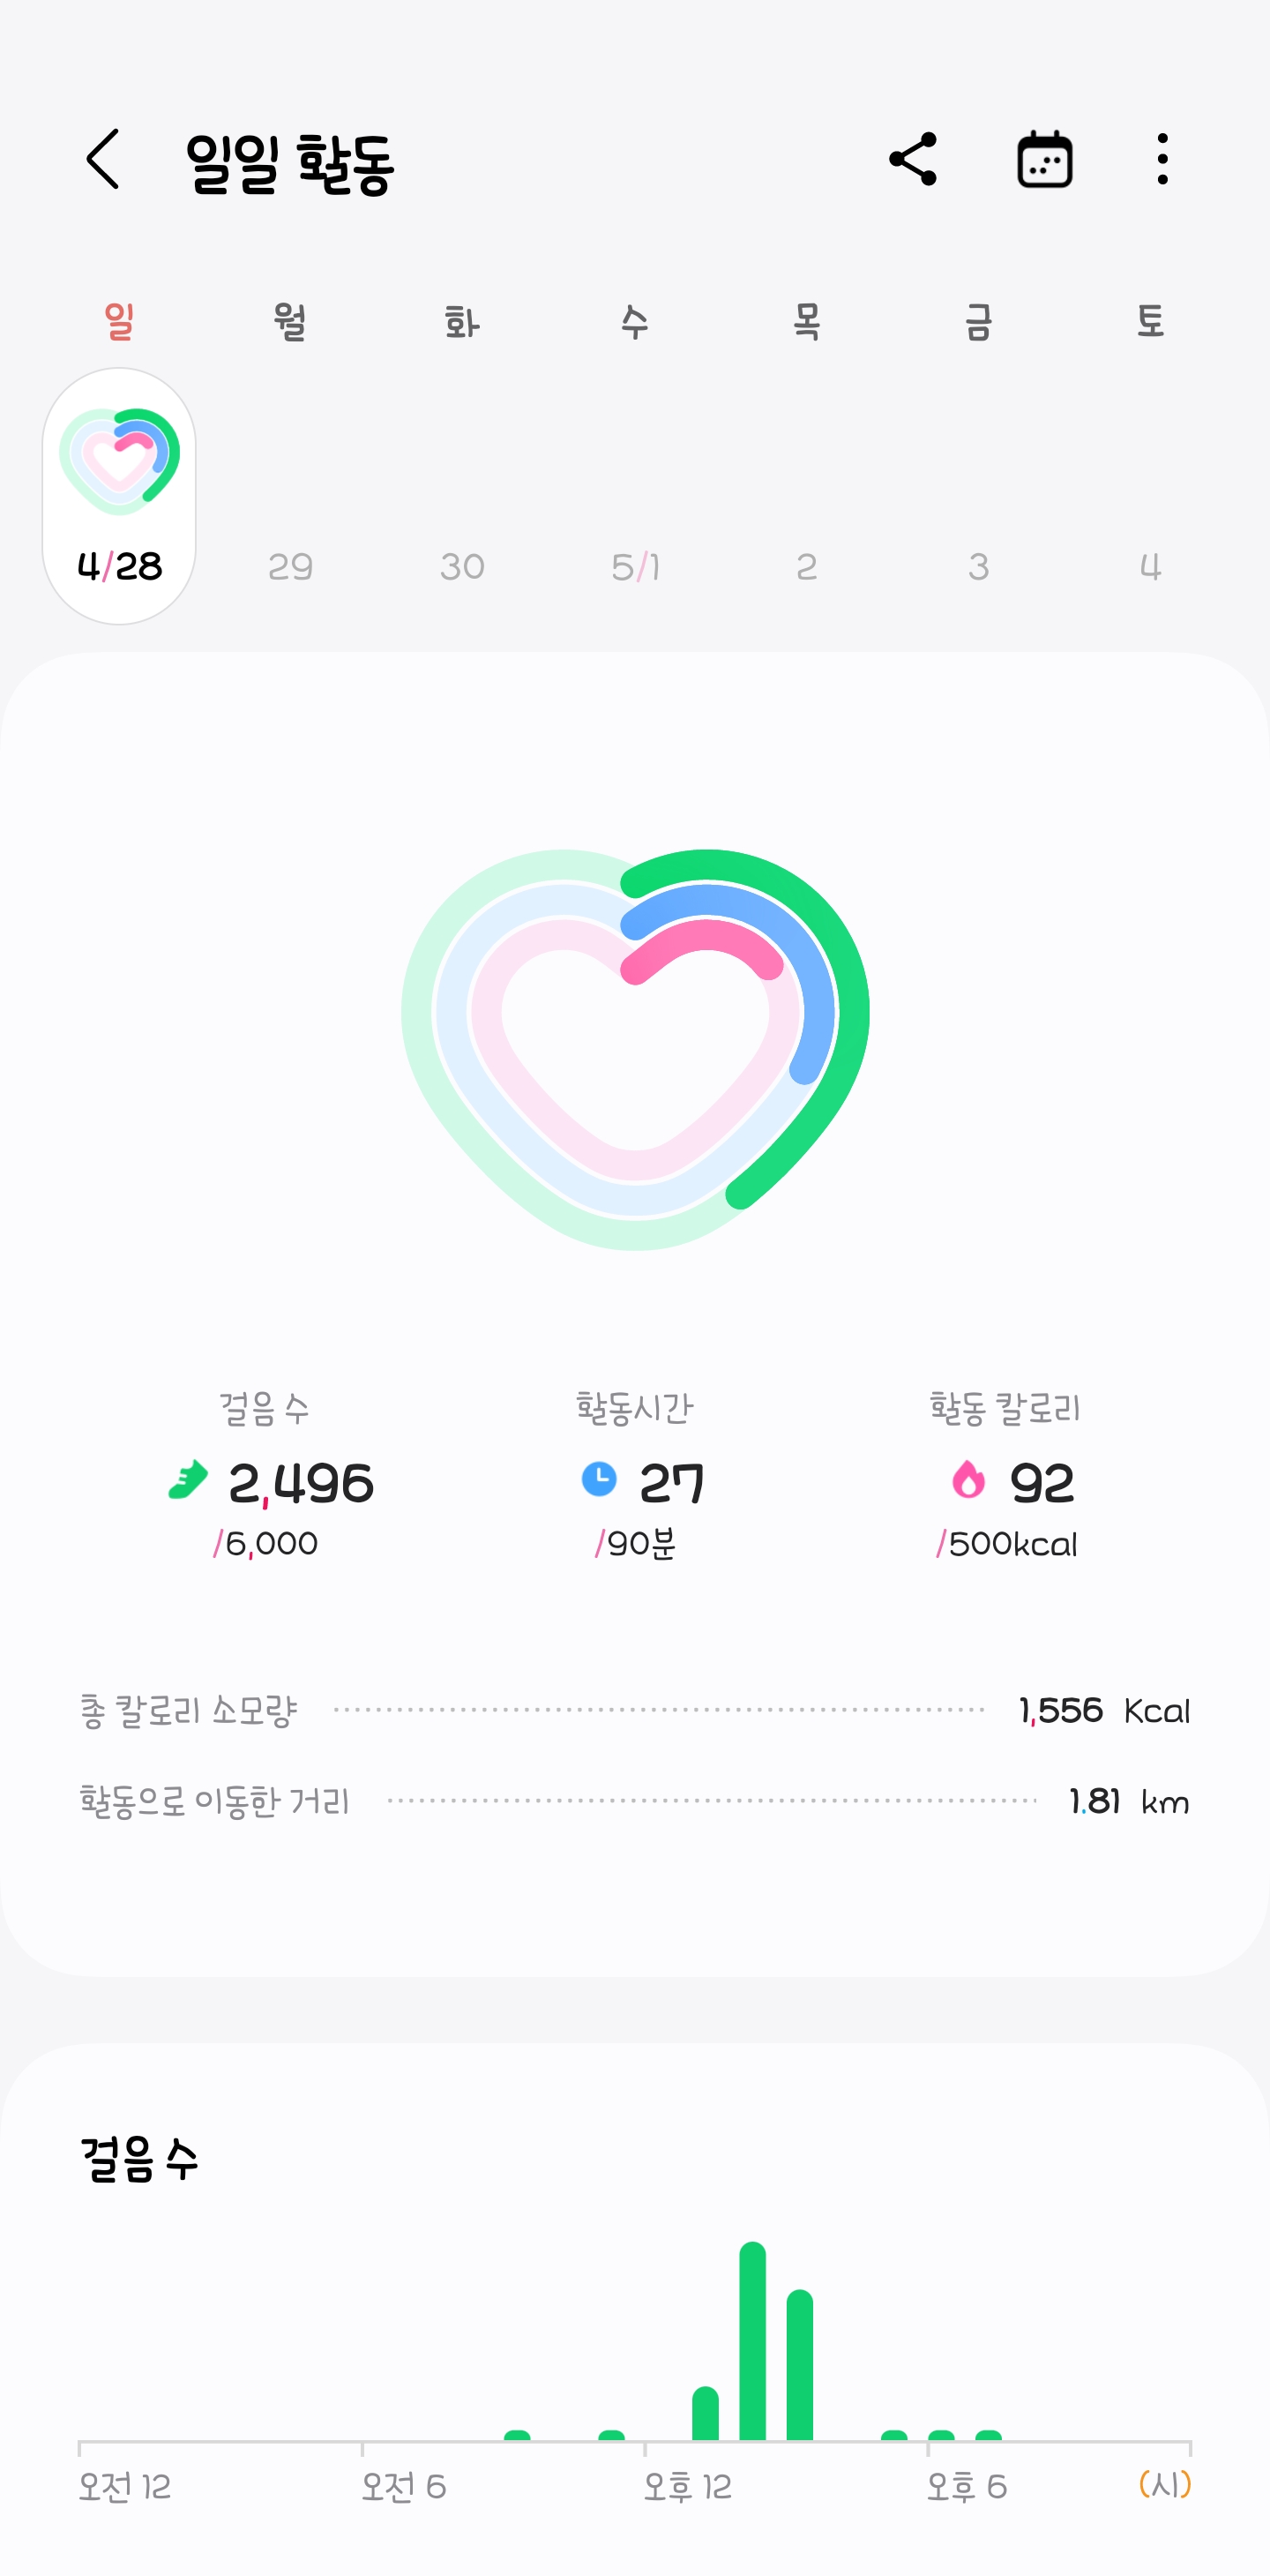The height and width of the screenshot is (2576, 1270).
Task: Switch to Wednesday 5/1
Action: (635, 567)
